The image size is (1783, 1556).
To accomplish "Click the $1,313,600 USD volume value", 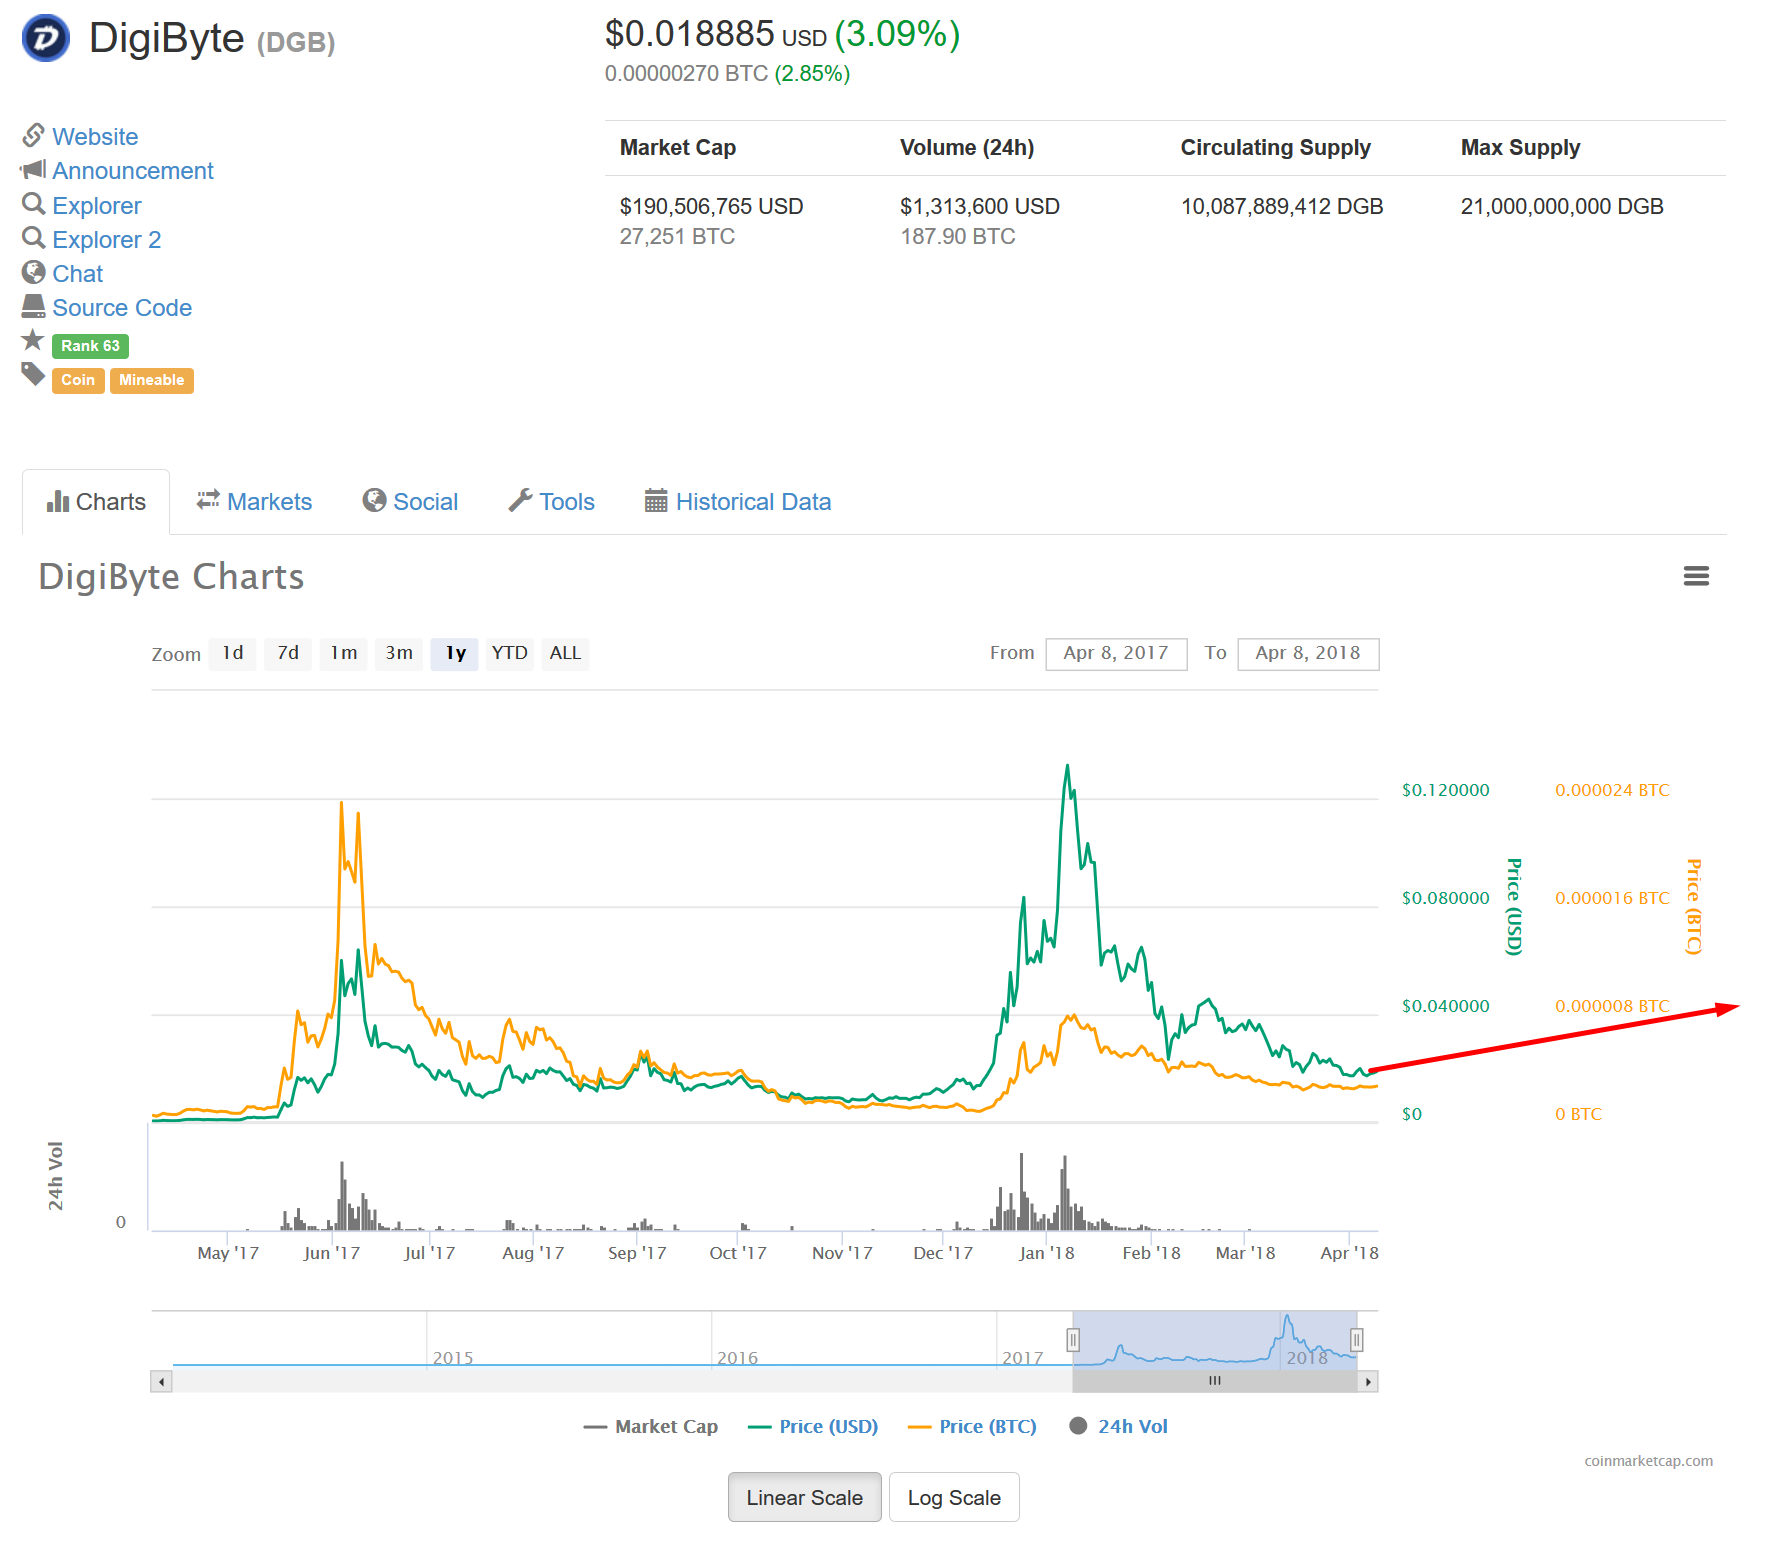I will 980,206.
